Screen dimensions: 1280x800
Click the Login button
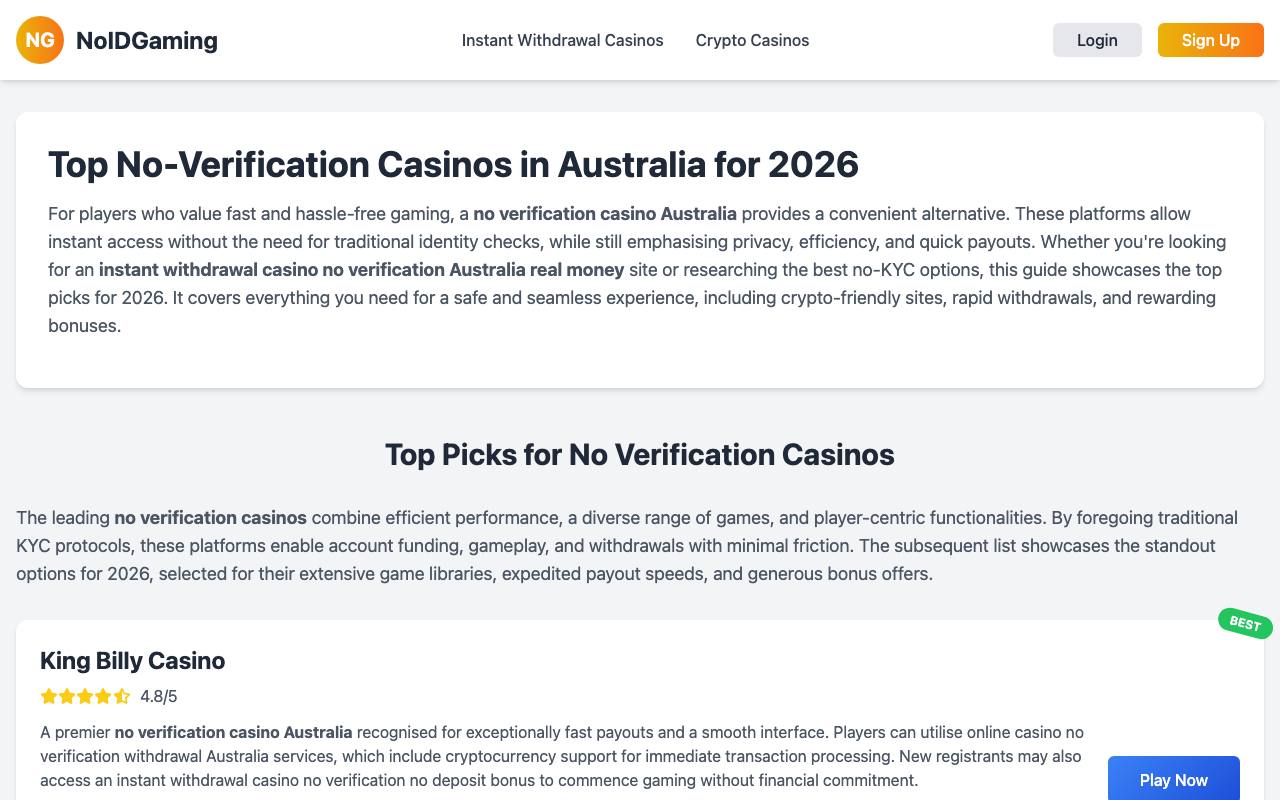click(1097, 40)
